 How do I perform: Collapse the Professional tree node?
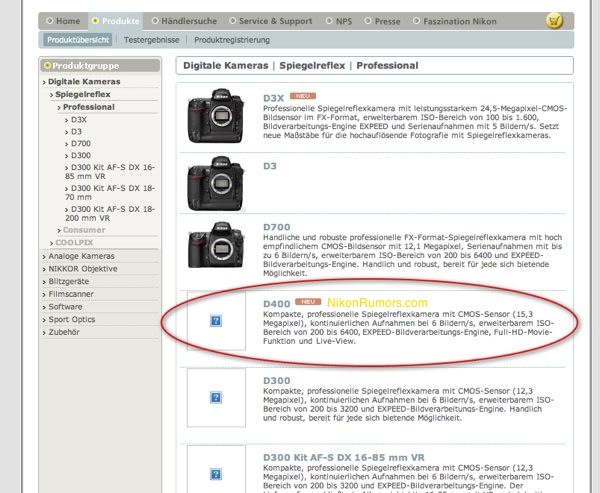click(86, 107)
